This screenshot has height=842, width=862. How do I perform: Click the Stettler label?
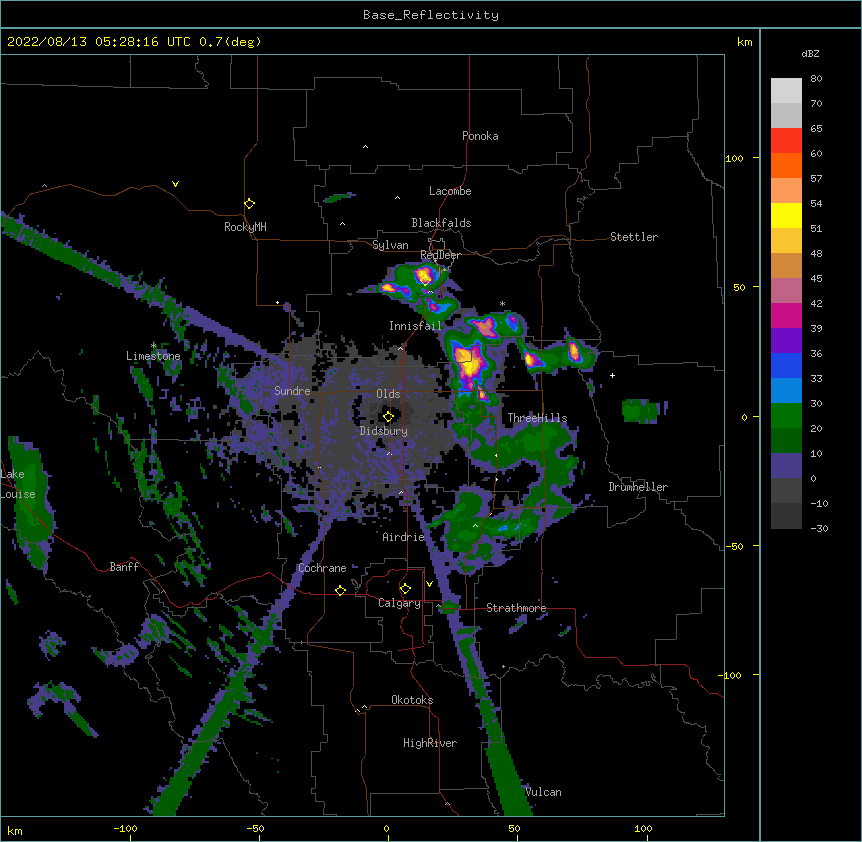tap(634, 237)
